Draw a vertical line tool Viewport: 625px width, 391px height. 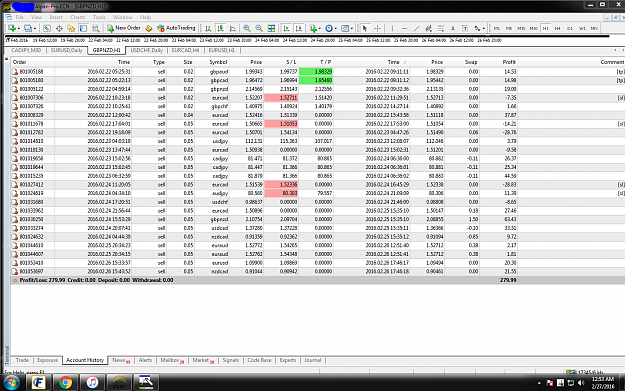click(392, 28)
